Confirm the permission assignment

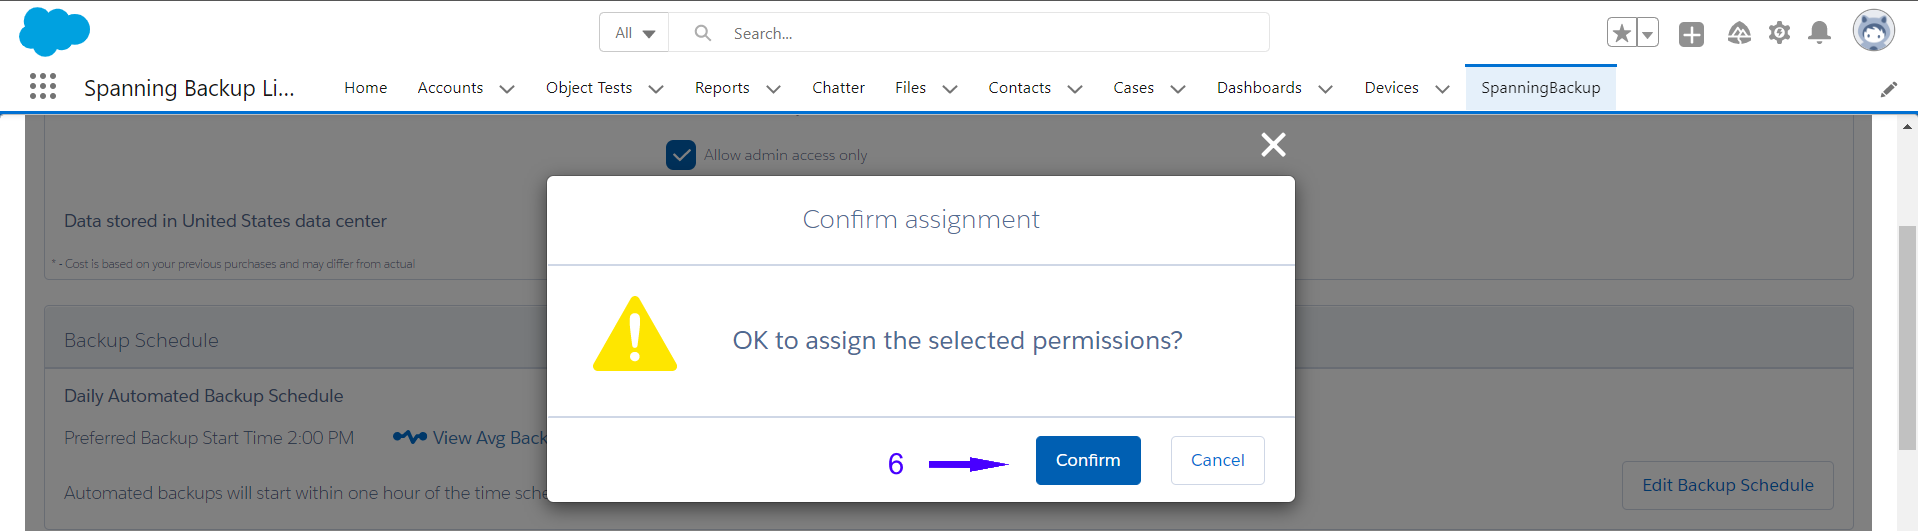tap(1088, 460)
